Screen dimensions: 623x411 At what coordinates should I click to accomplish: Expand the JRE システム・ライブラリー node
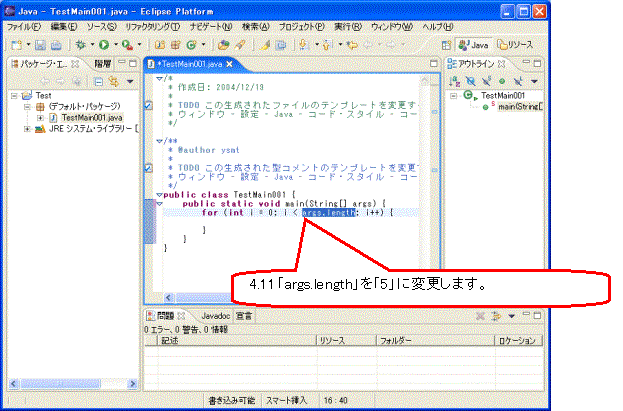point(27,129)
